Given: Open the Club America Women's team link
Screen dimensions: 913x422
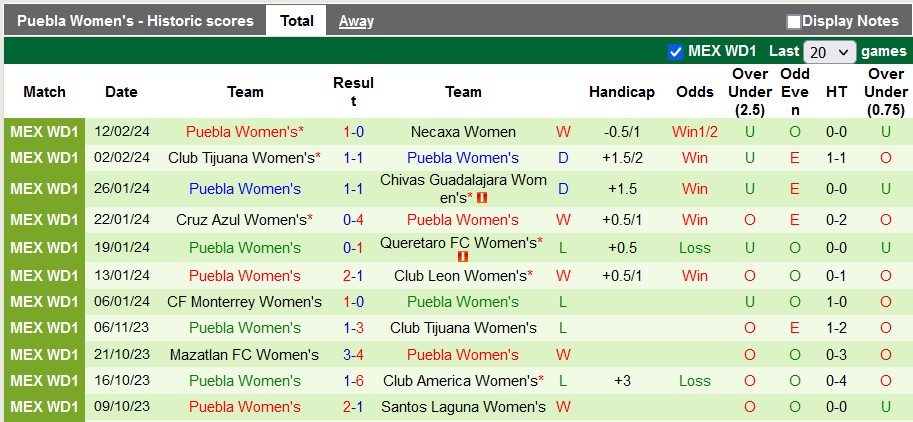Looking at the screenshot, I should pos(460,381).
